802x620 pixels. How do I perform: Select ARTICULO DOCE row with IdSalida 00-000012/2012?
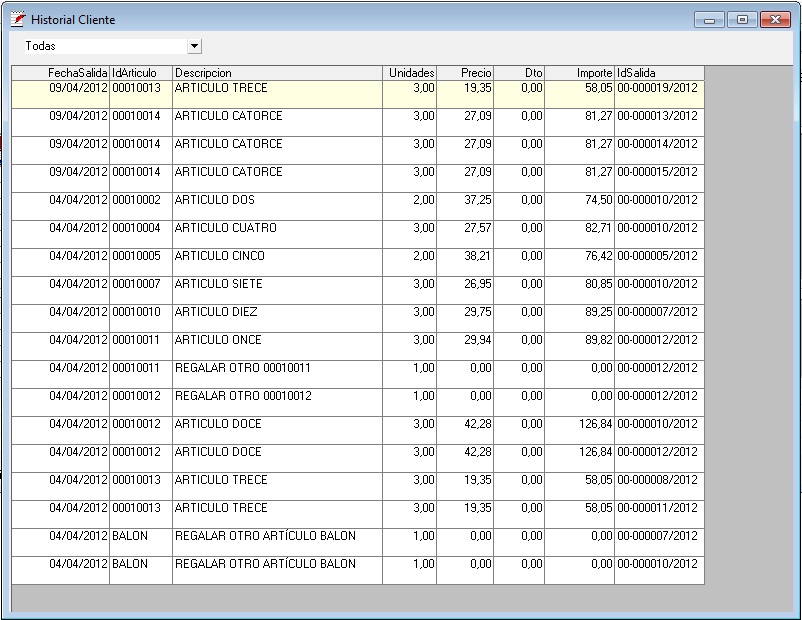click(x=358, y=458)
